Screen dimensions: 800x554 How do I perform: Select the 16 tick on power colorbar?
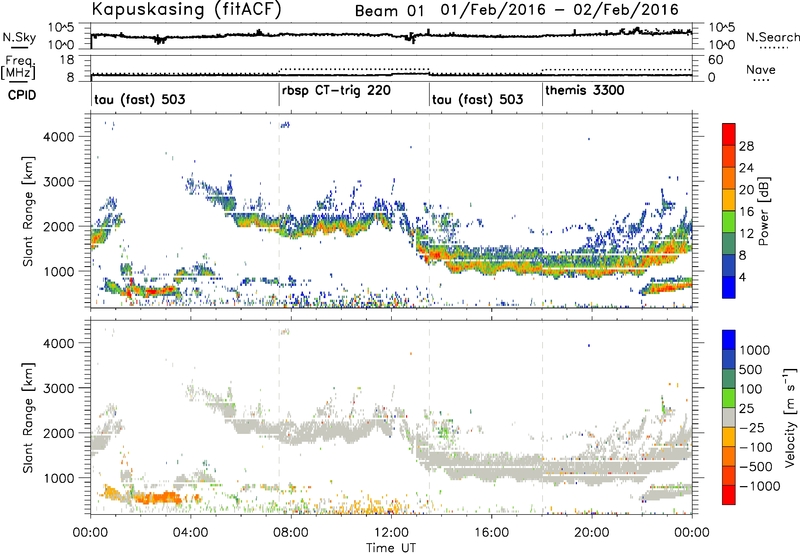tap(746, 212)
